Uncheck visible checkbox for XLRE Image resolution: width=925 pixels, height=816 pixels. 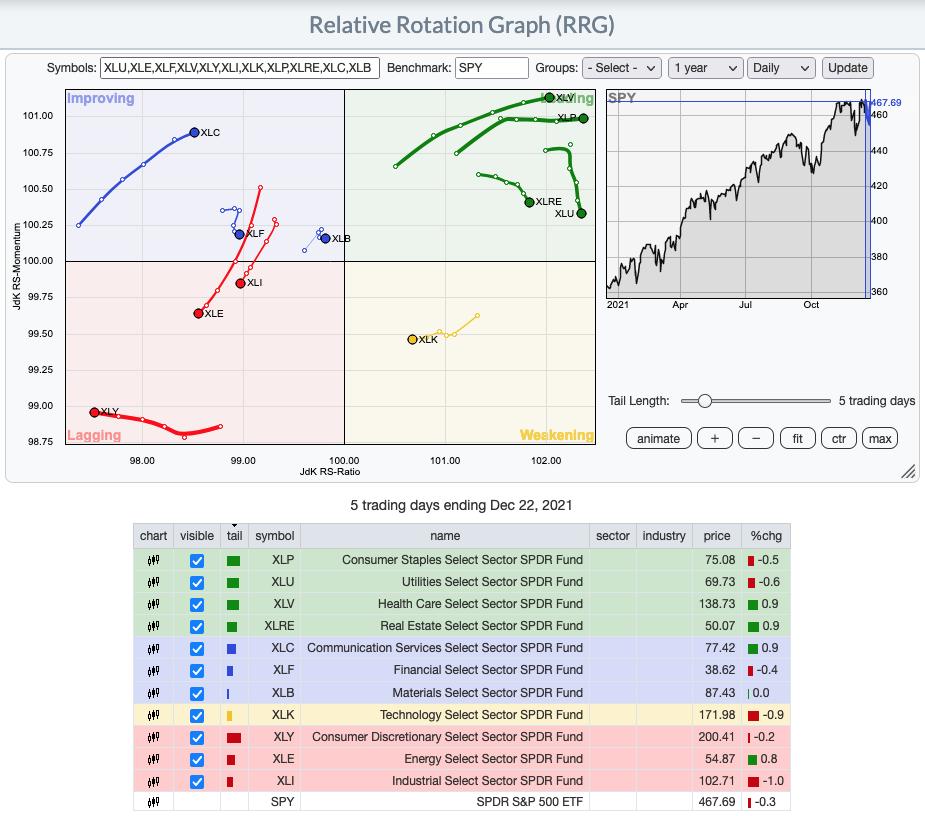point(197,627)
